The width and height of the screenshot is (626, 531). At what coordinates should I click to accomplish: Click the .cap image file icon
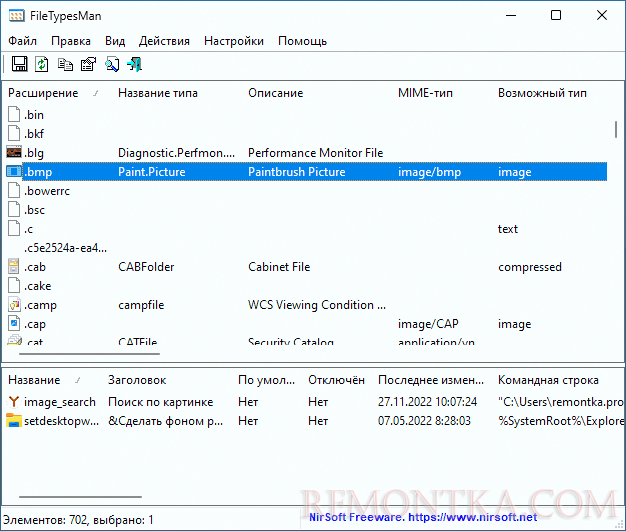pos(14,324)
